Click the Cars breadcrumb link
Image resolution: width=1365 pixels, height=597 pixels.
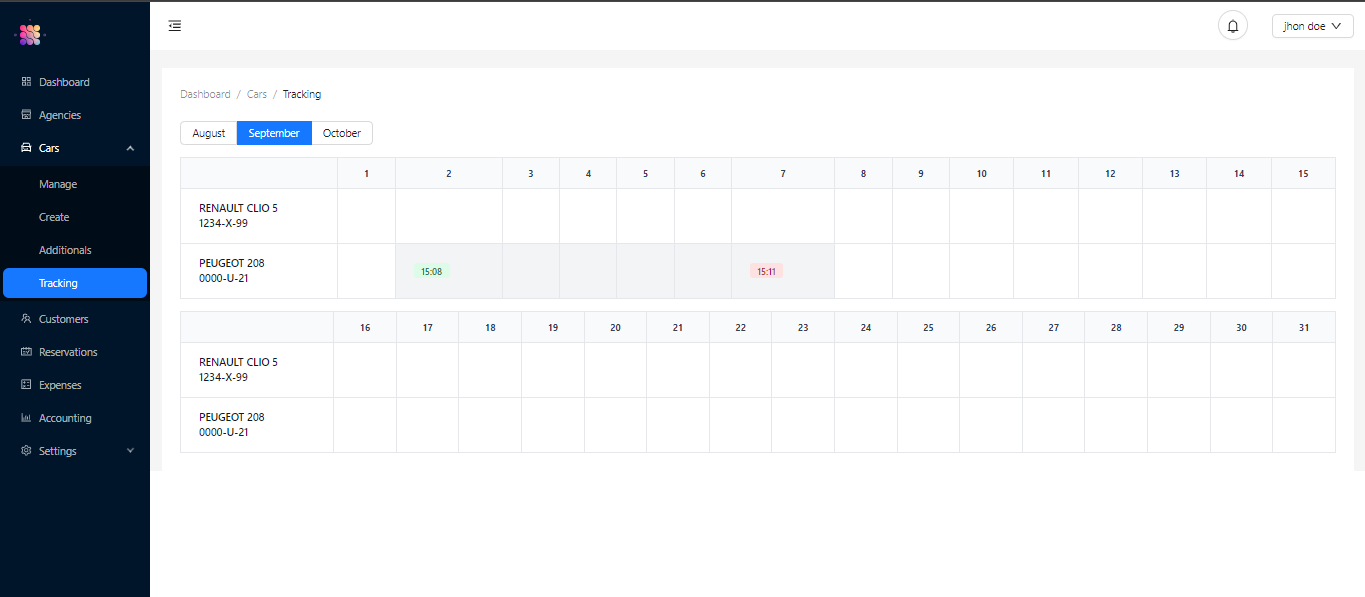click(257, 94)
